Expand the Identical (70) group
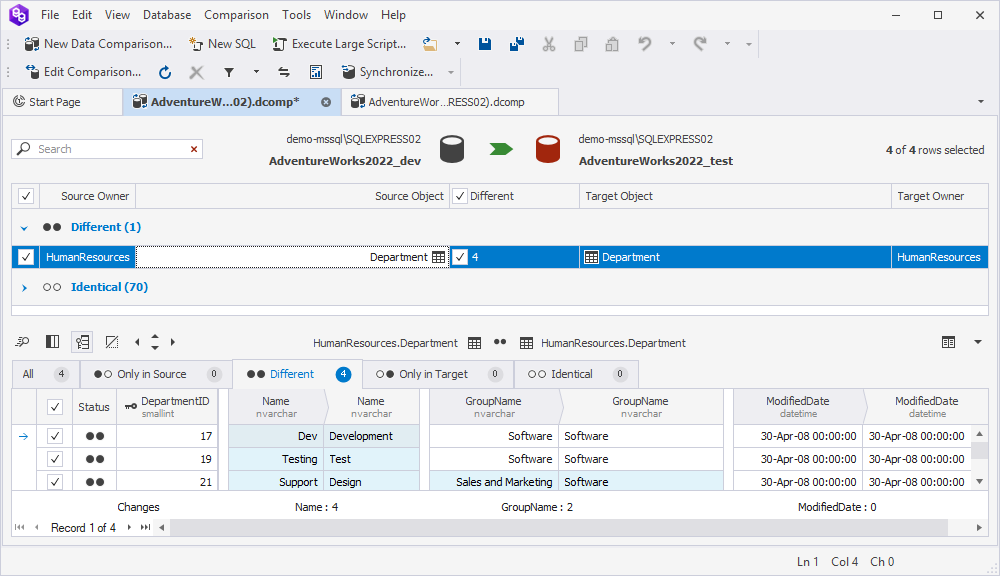Image resolution: width=1000 pixels, height=576 pixels. click(x=25, y=288)
